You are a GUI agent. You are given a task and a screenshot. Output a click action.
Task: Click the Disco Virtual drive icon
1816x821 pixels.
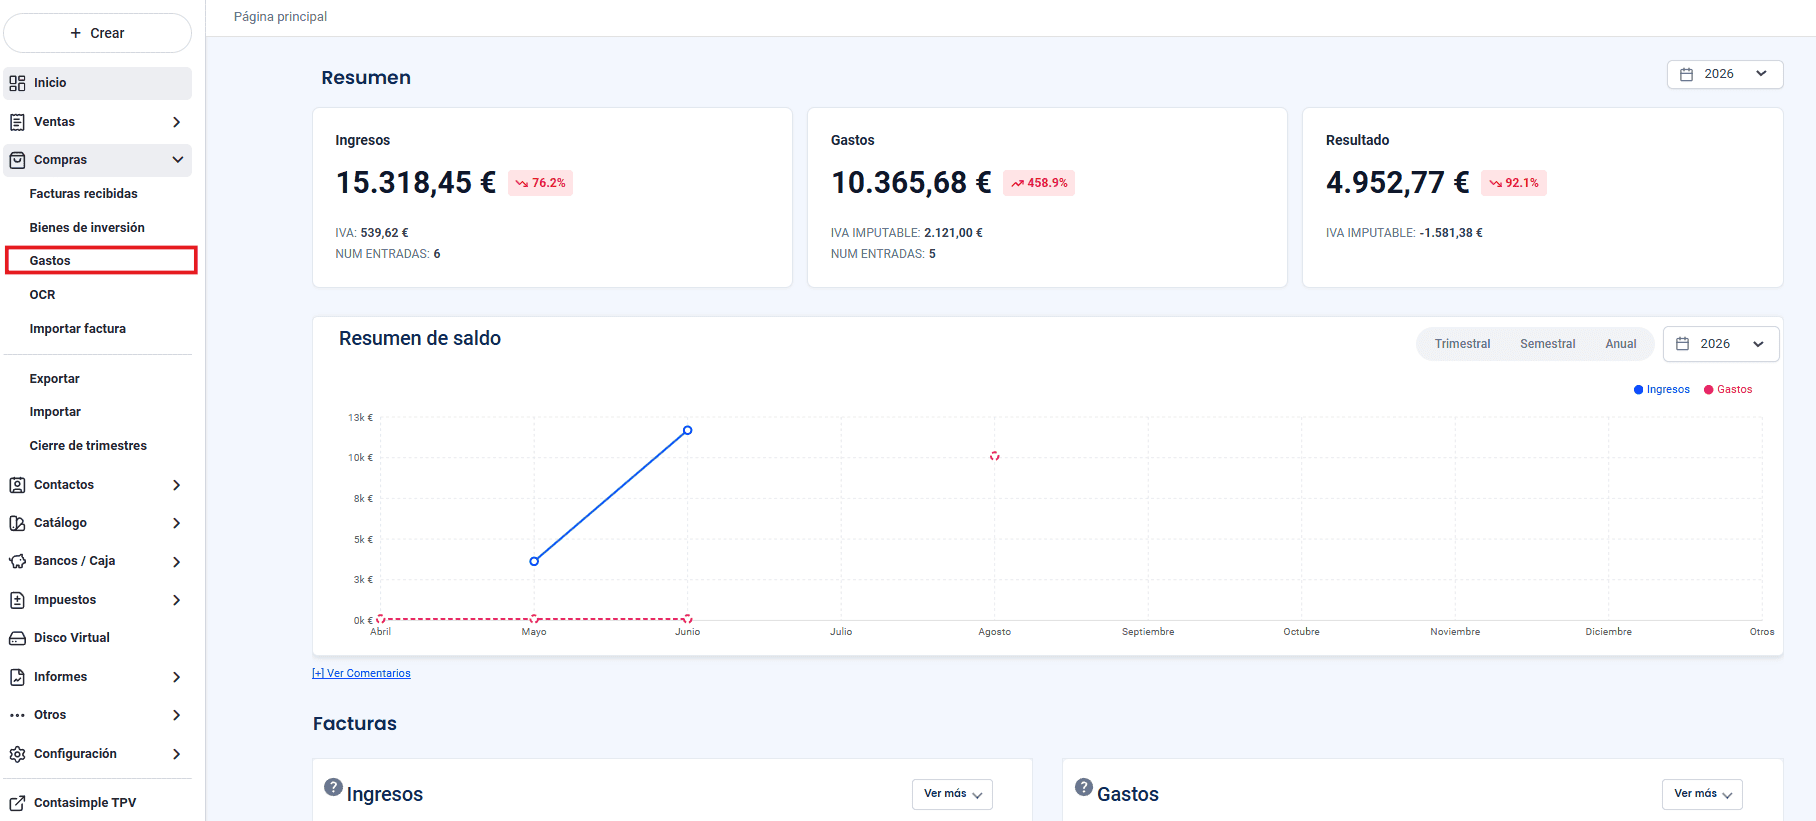click(x=17, y=638)
